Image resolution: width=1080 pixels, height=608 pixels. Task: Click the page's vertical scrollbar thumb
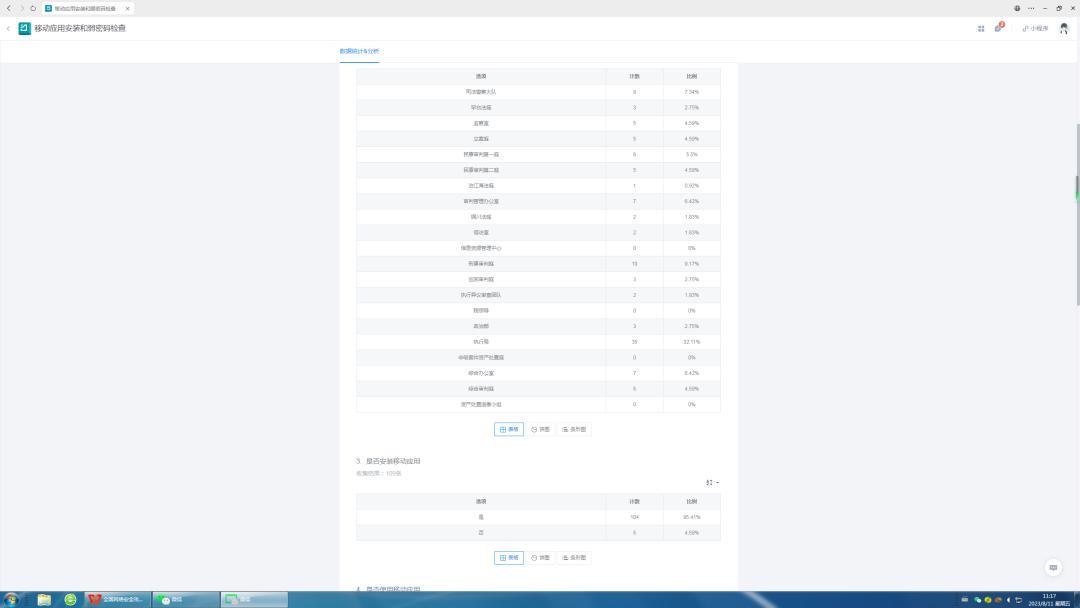(1077, 215)
